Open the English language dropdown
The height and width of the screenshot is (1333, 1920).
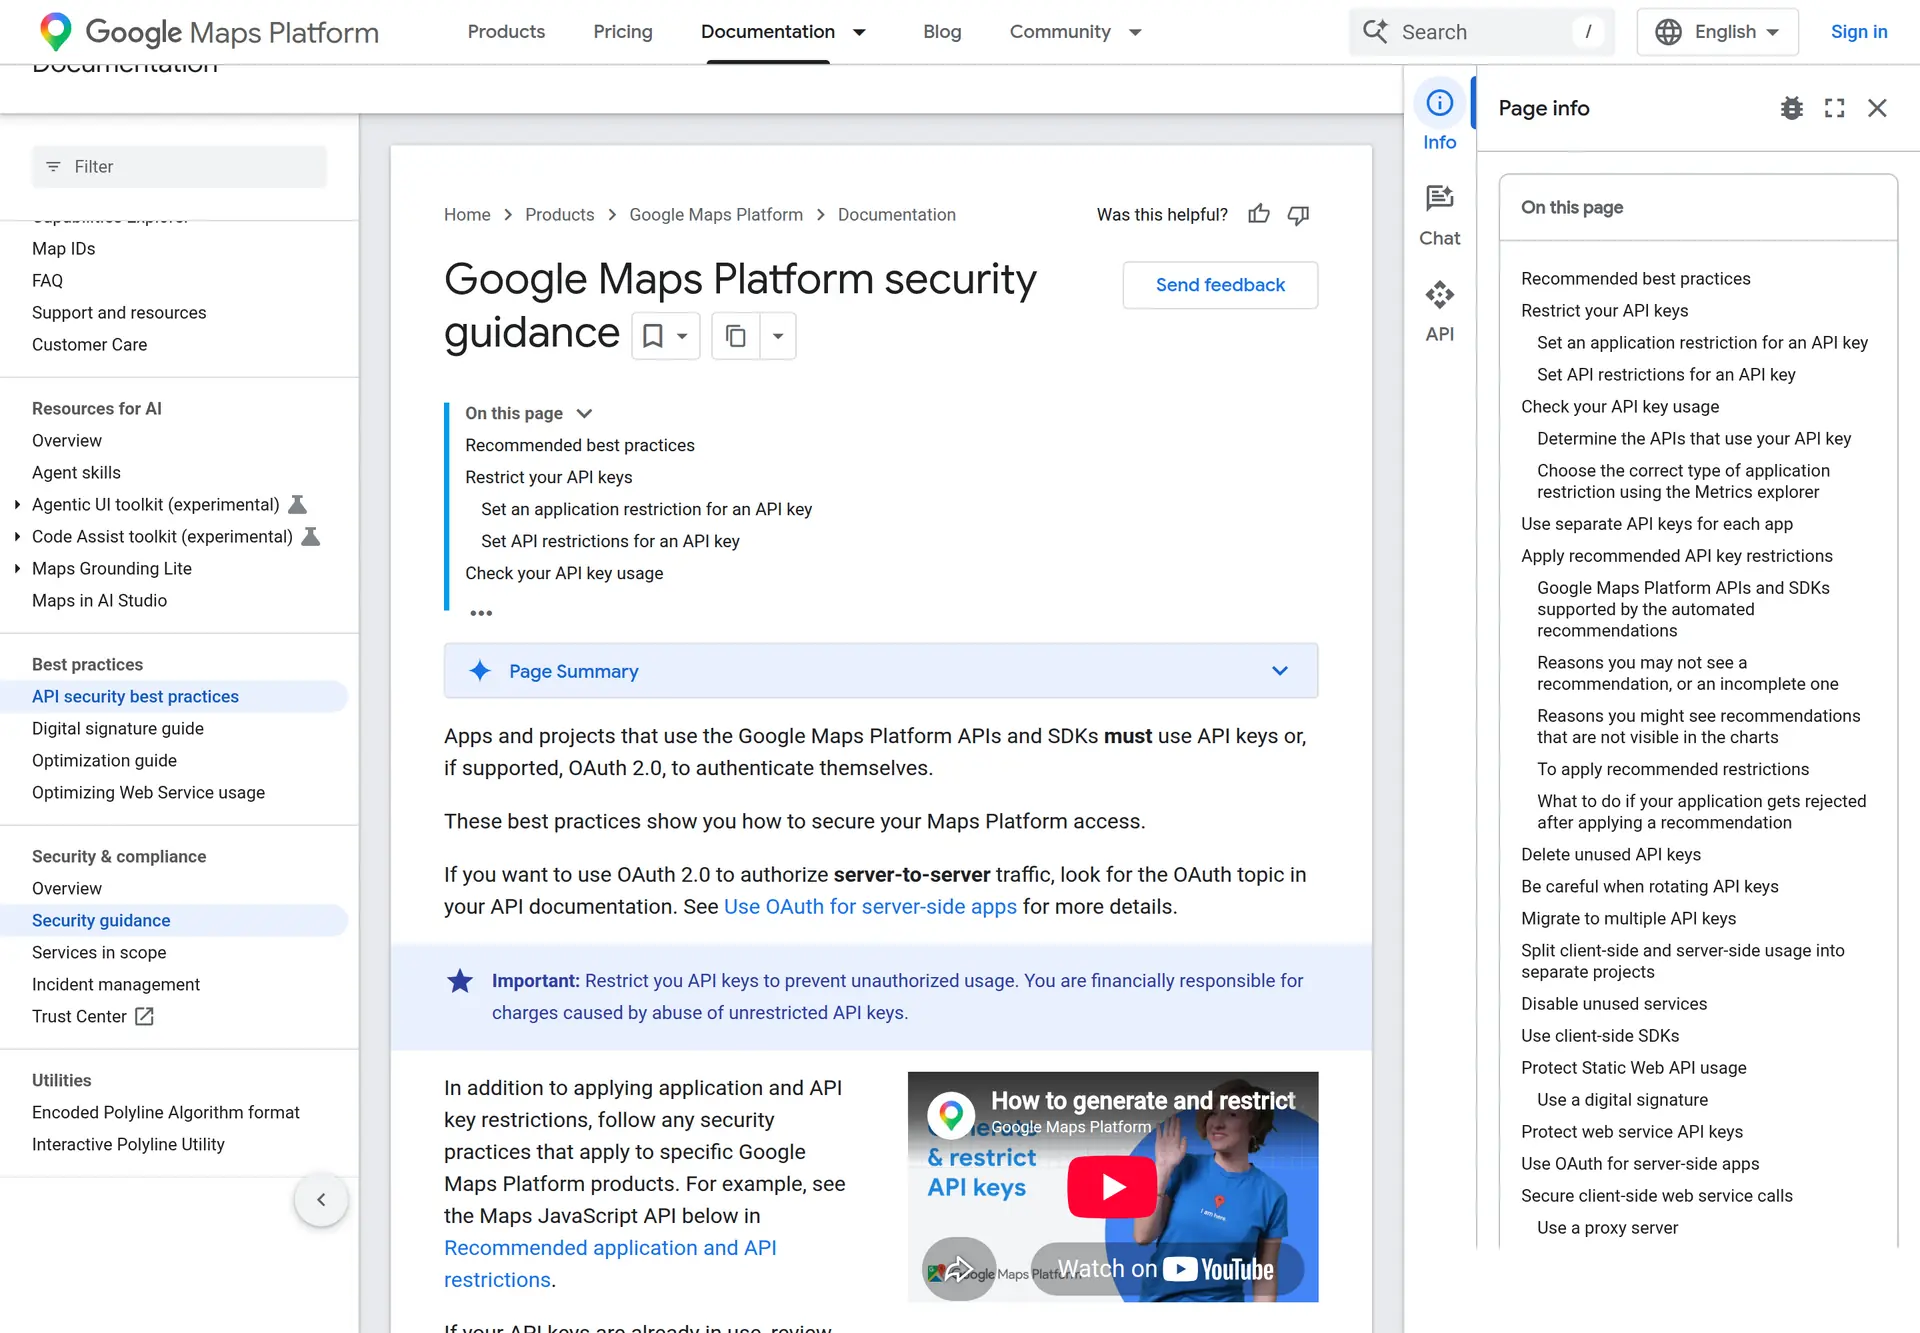1717,32
